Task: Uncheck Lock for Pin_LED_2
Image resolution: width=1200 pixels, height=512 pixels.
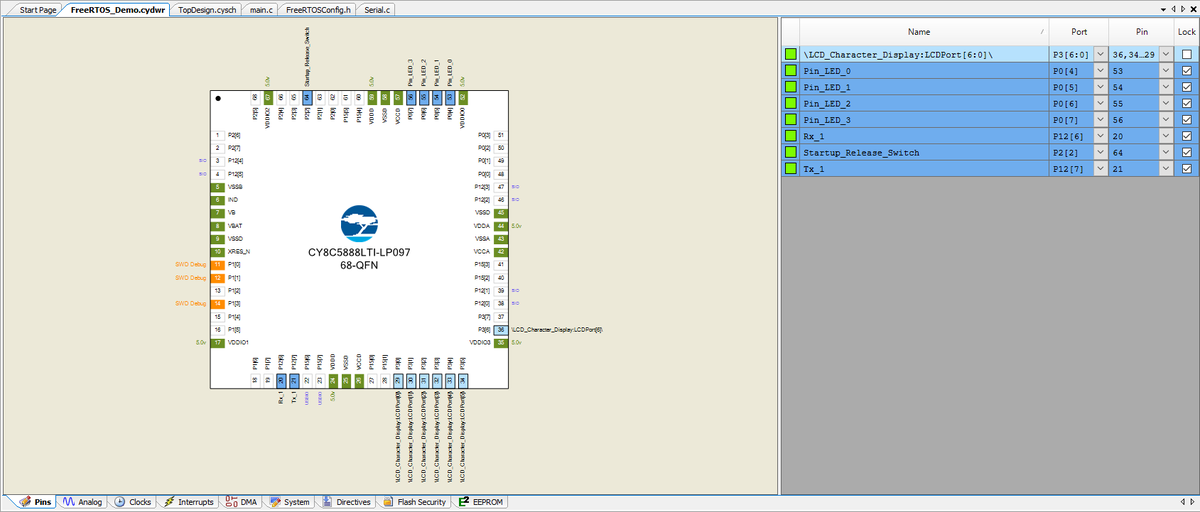Action: point(1186,103)
